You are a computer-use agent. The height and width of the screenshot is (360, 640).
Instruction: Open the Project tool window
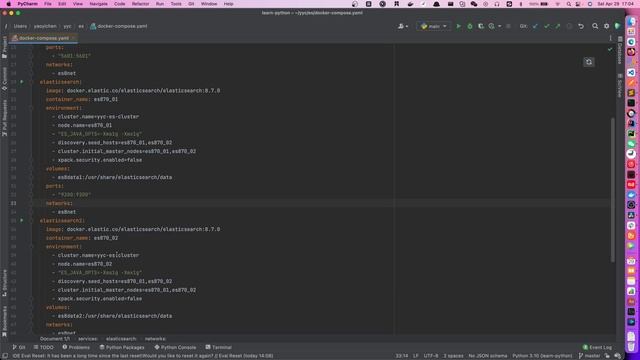click(4, 47)
